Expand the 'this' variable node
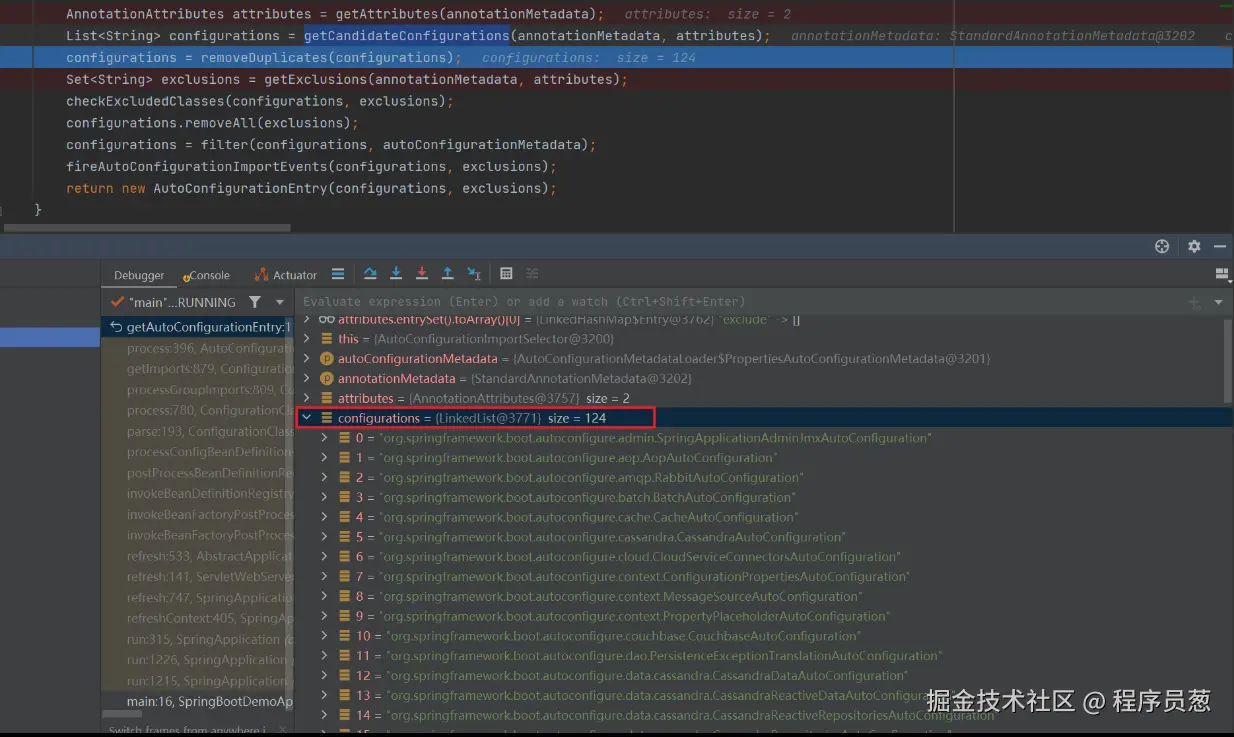1234x737 pixels. click(x=307, y=339)
